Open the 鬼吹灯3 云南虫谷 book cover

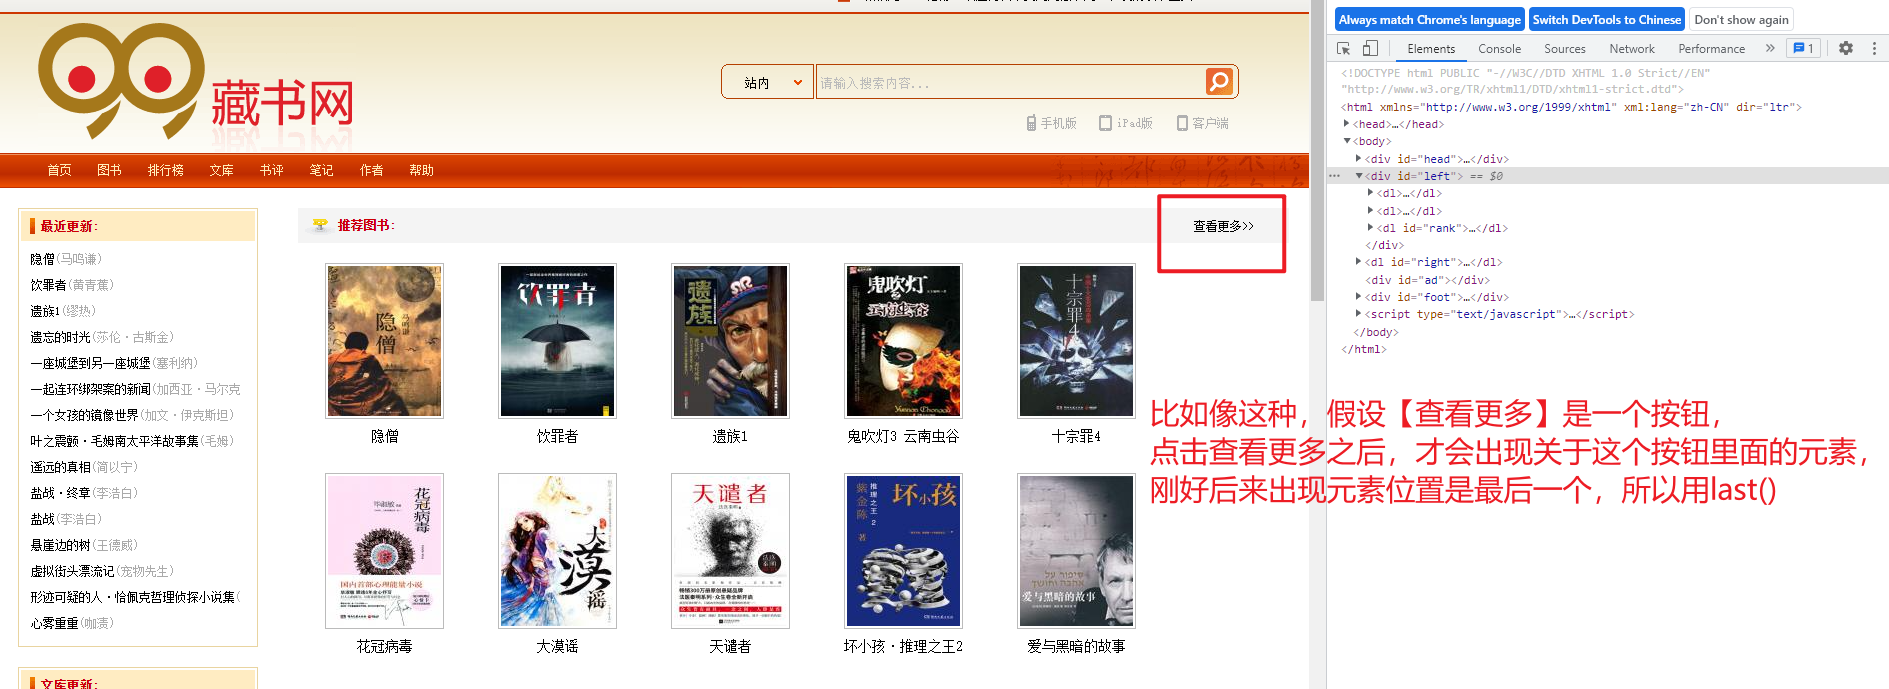903,341
